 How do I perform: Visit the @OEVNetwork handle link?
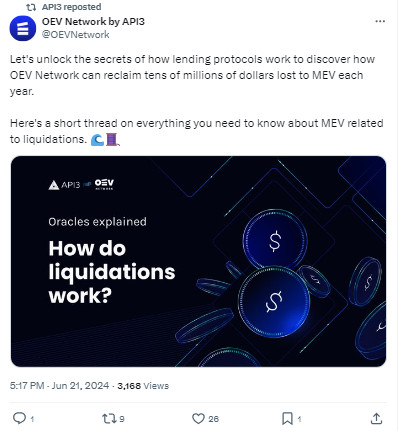[75, 35]
